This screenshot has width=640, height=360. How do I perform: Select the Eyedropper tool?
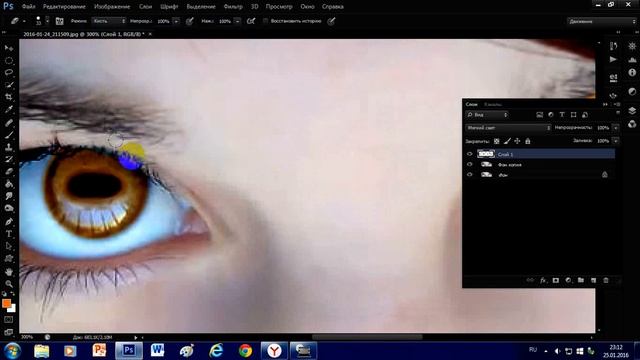9,109
